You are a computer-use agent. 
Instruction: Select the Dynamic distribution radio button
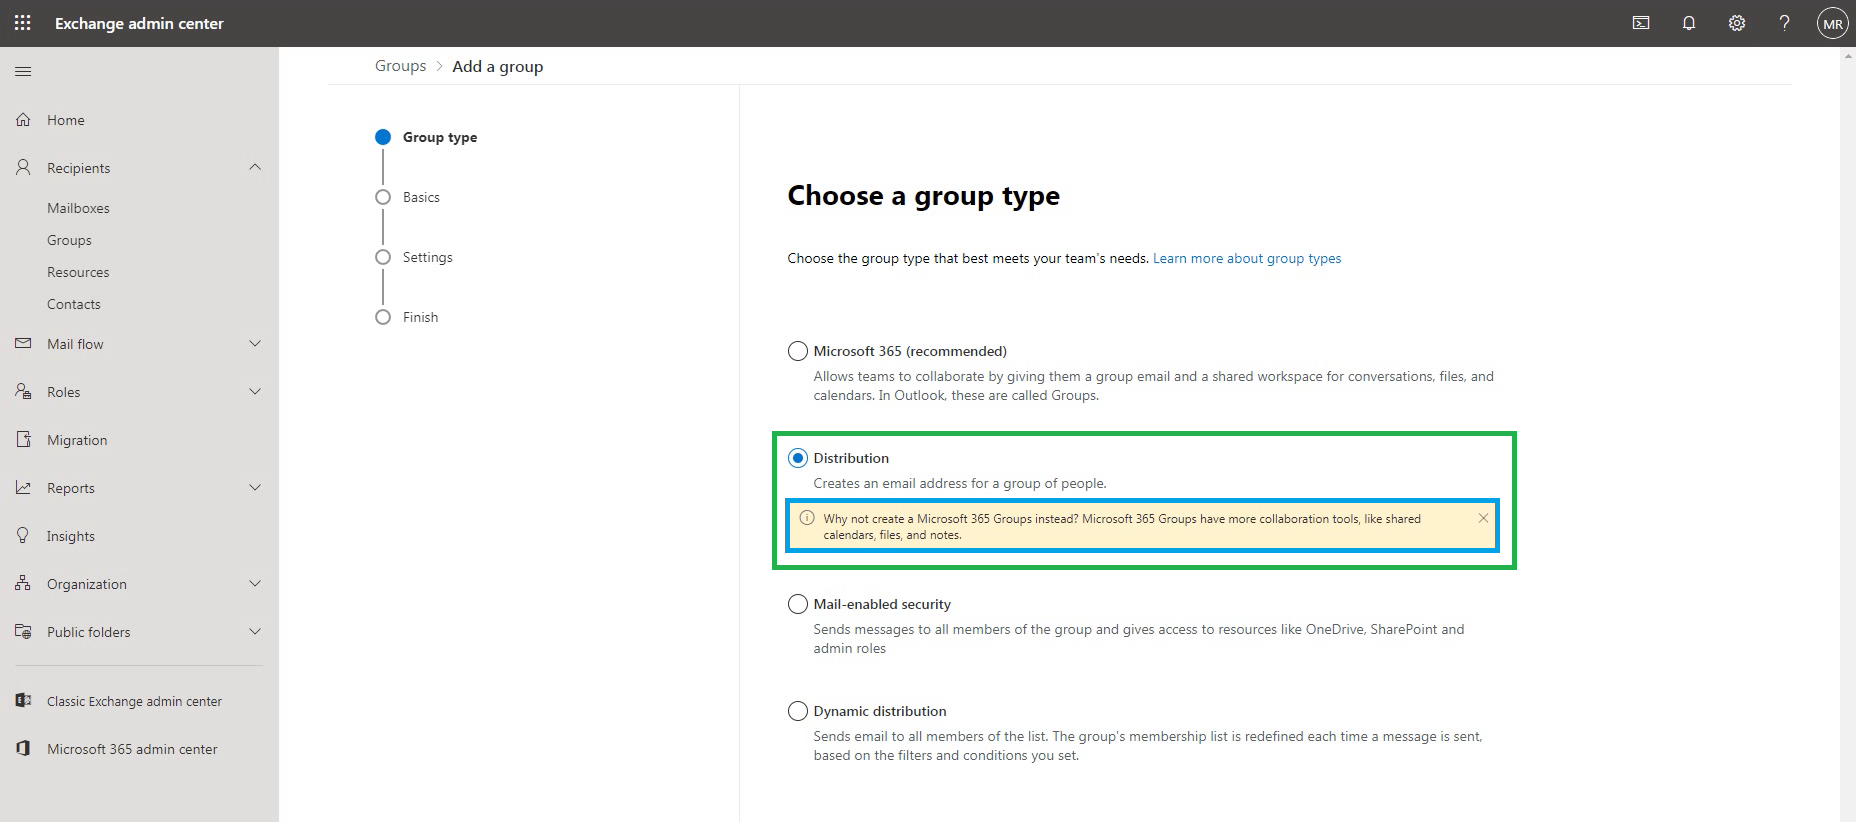pos(798,711)
